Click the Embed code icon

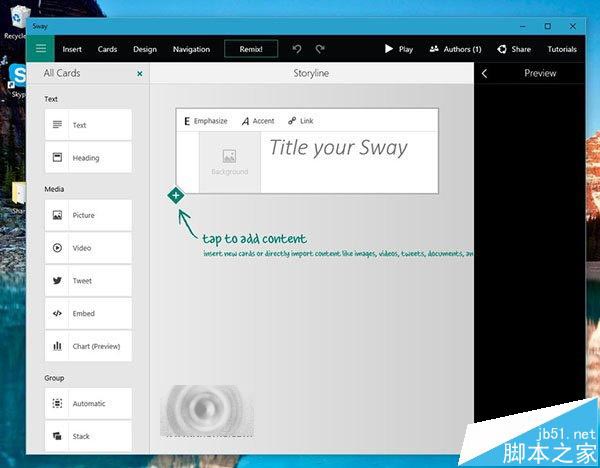point(57,313)
